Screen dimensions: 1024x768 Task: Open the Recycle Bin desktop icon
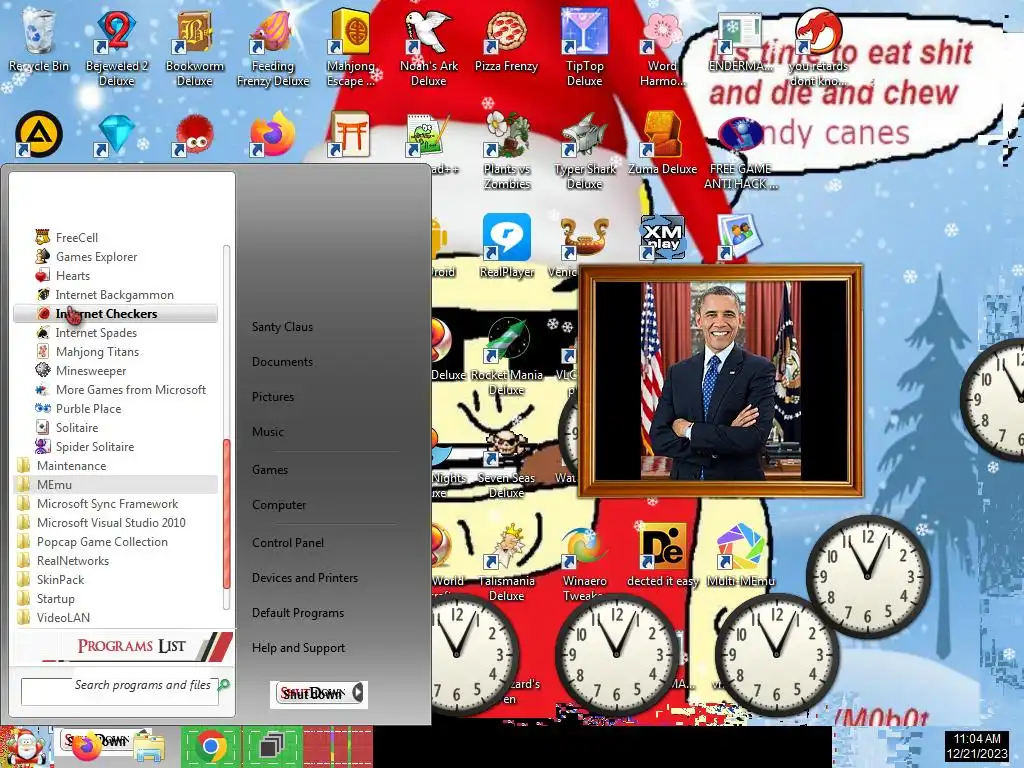point(39,40)
